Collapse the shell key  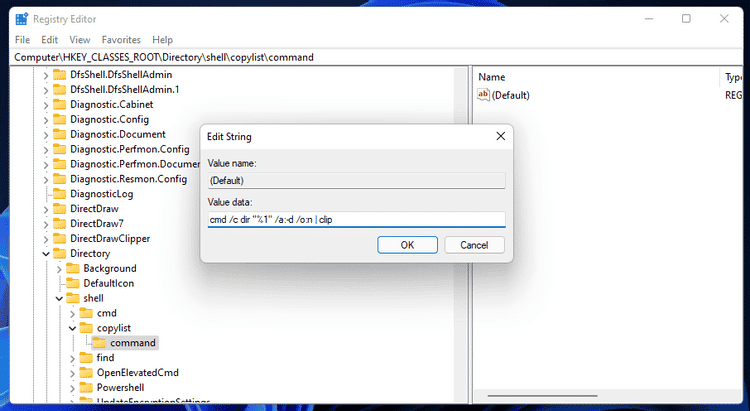click(59, 299)
